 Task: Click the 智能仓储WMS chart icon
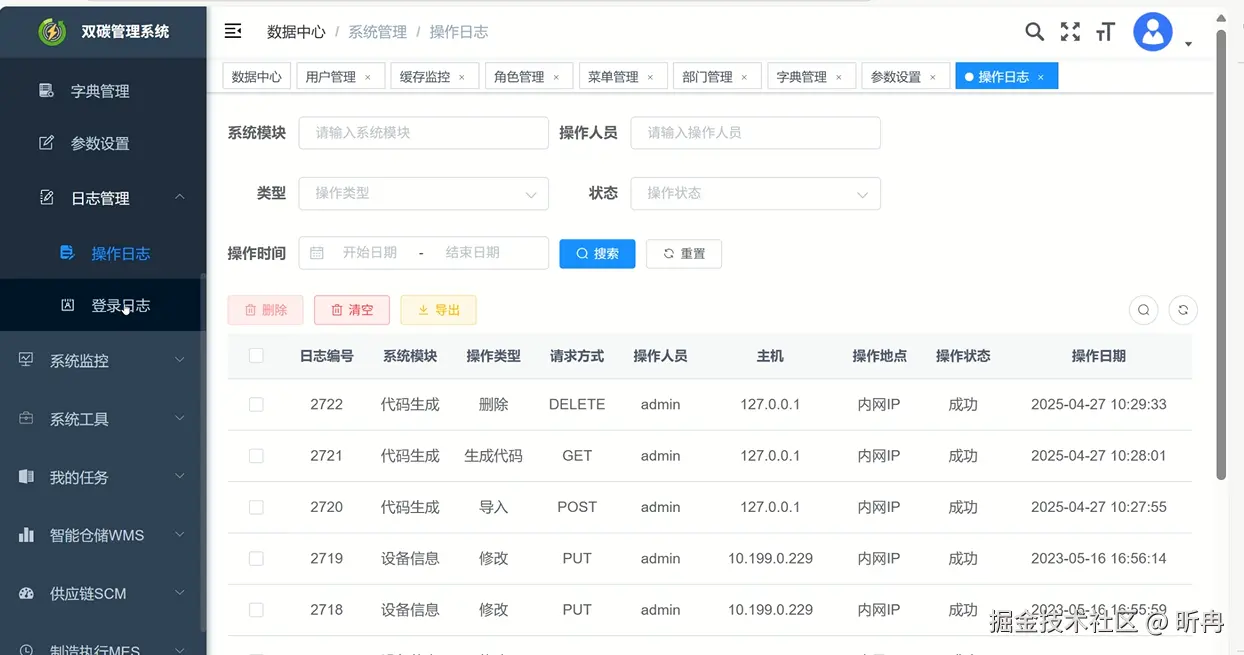(26, 535)
